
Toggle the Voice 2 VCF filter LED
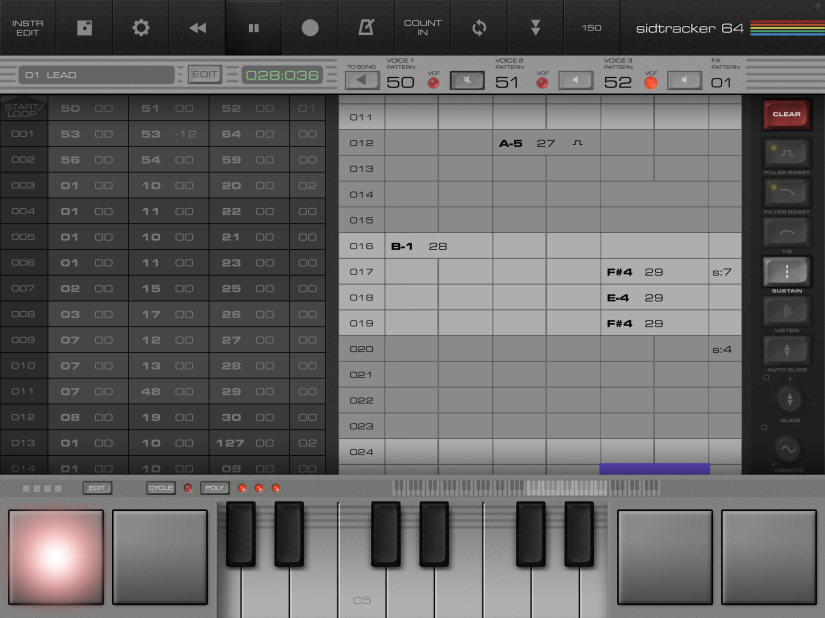pyautogui.click(x=542, y=83)
